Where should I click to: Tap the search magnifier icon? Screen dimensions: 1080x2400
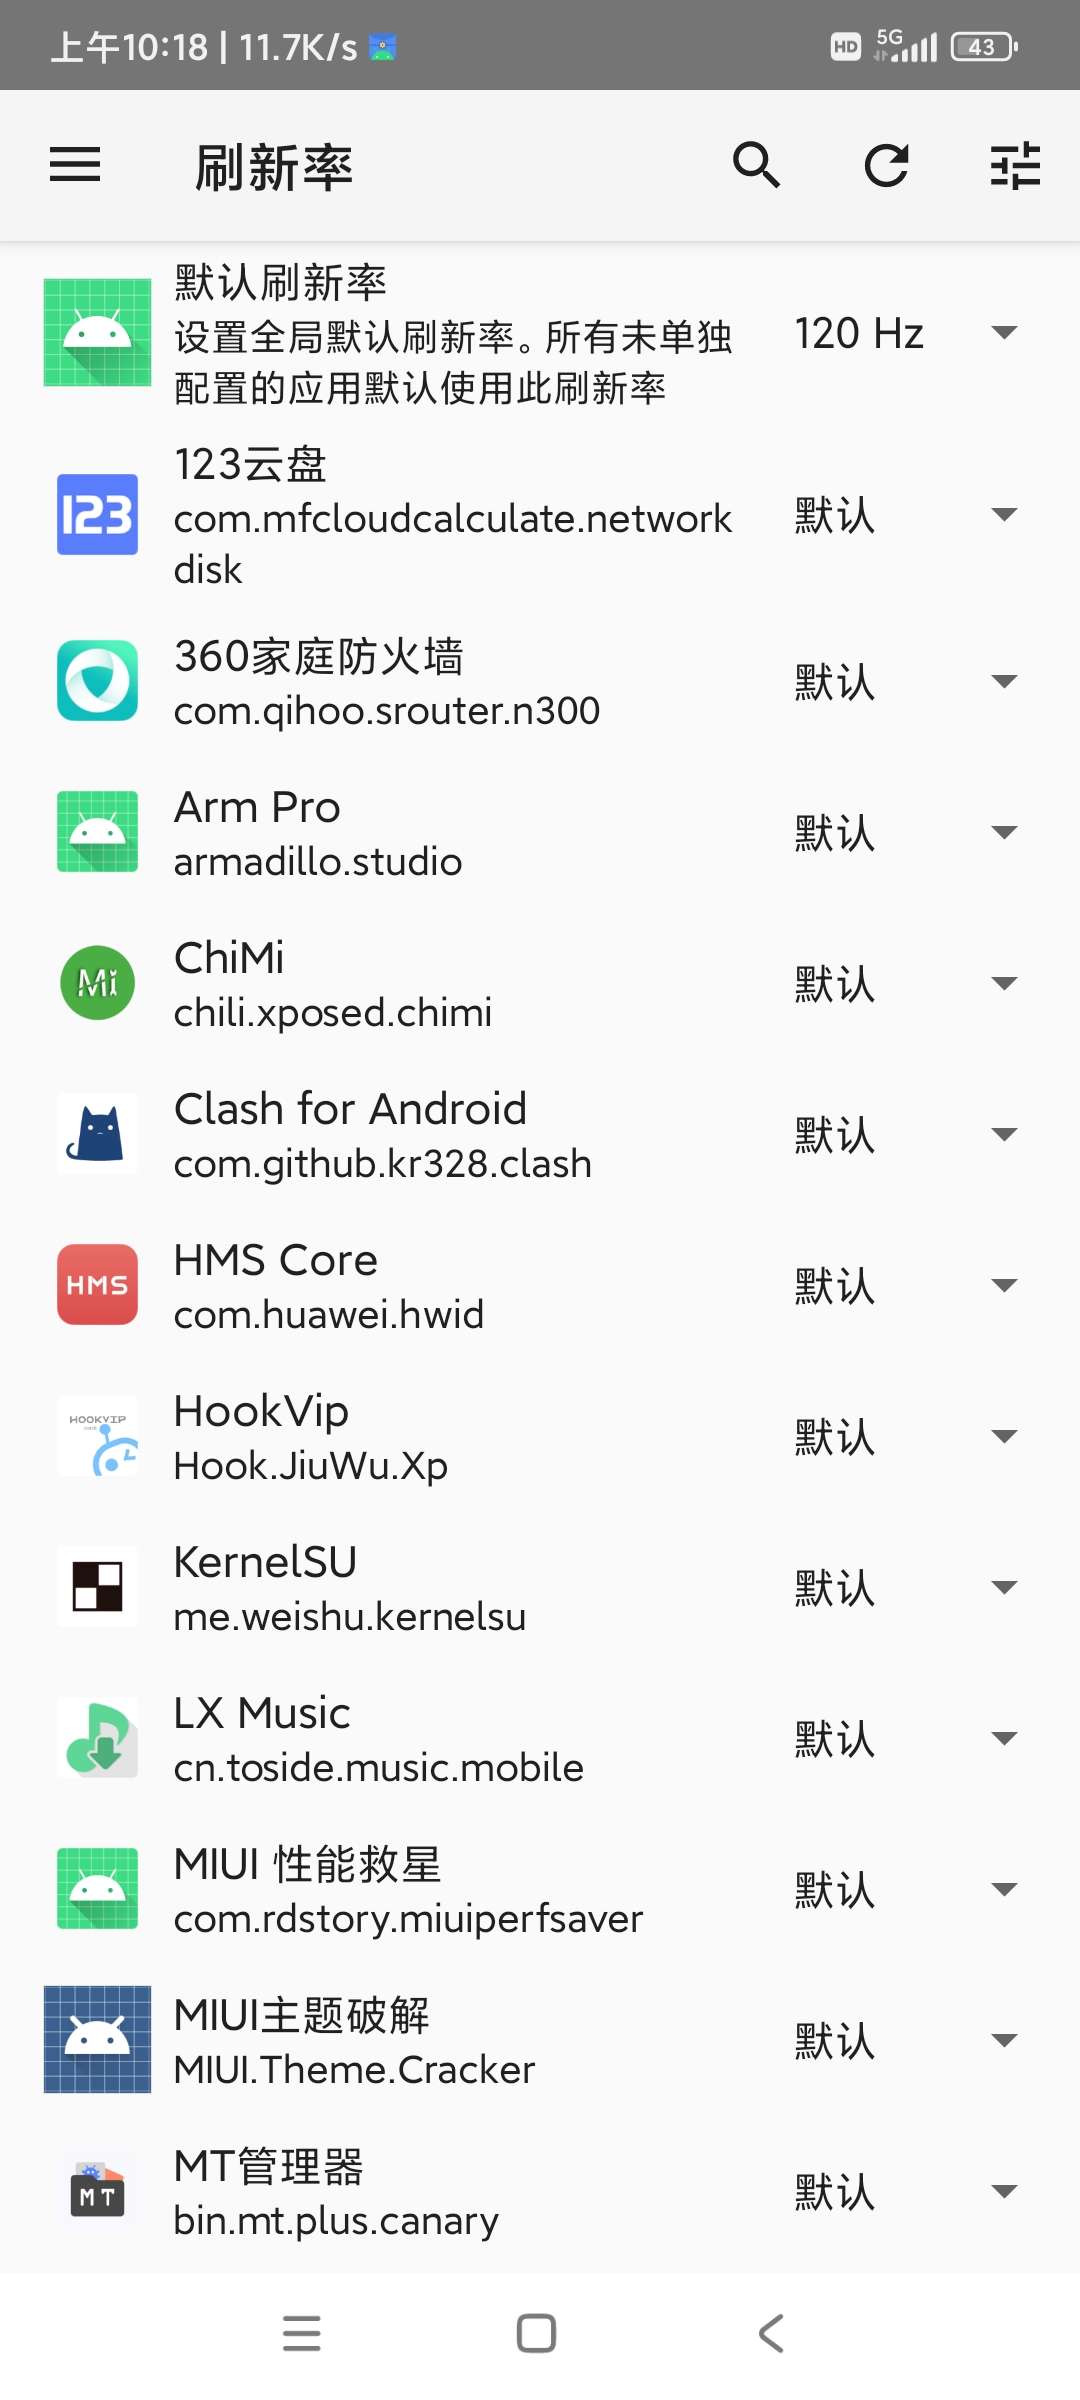coord(756,165)
